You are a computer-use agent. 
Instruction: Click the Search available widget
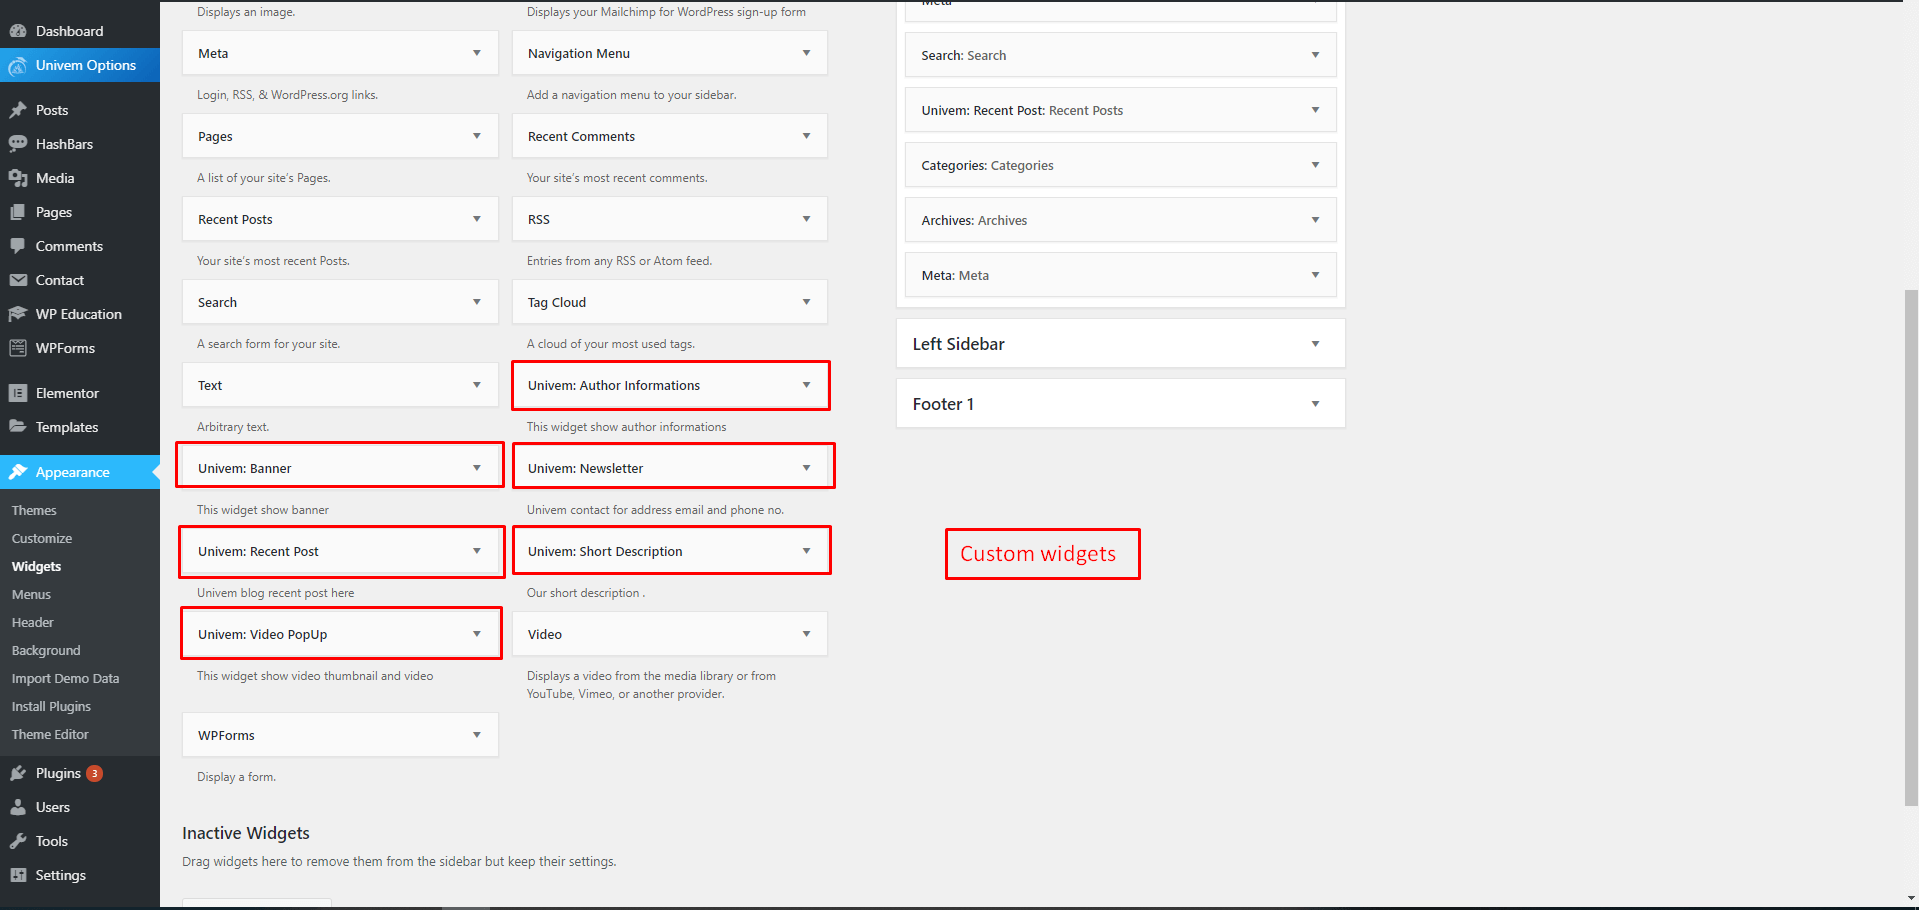(x=340, y=302)
